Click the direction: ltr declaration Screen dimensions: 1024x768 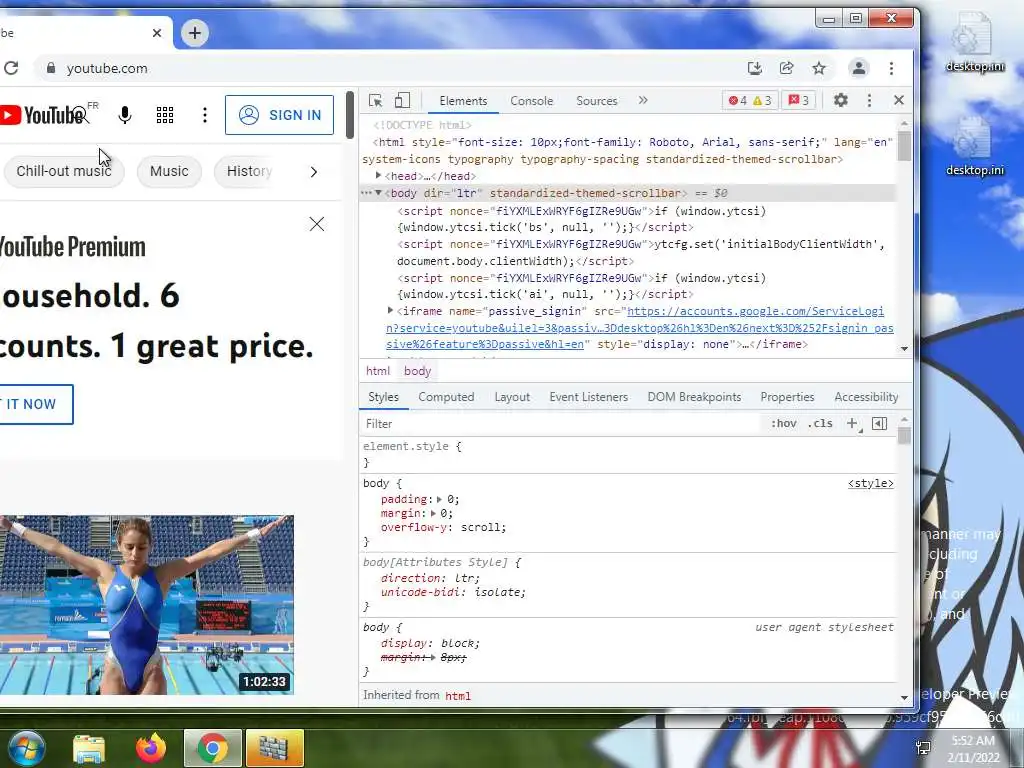tap(430, 578)
